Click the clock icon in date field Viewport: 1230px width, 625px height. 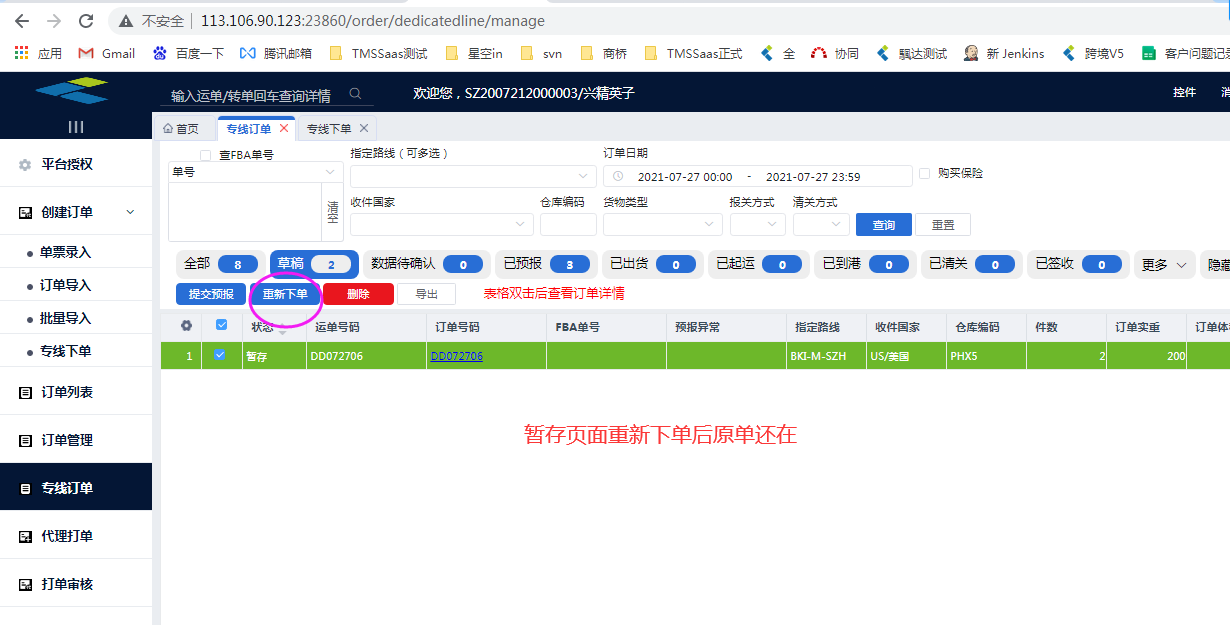[618, 176]
